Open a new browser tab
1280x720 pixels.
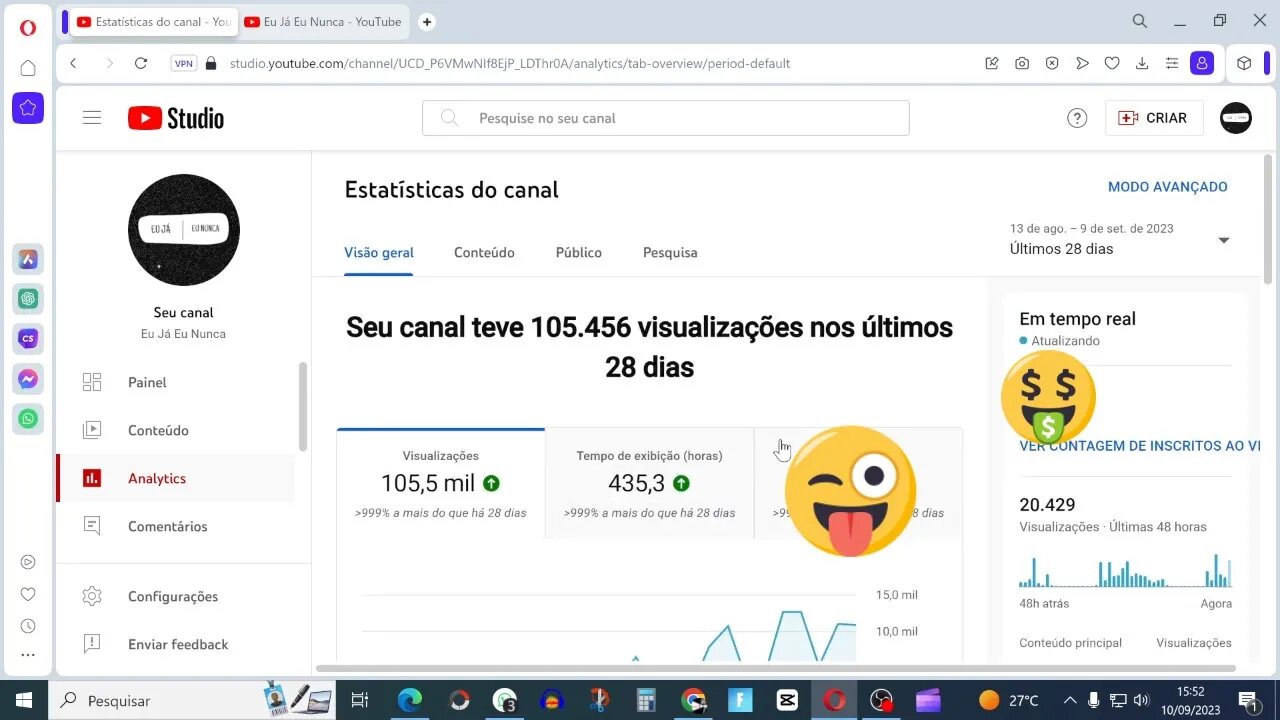427,21
